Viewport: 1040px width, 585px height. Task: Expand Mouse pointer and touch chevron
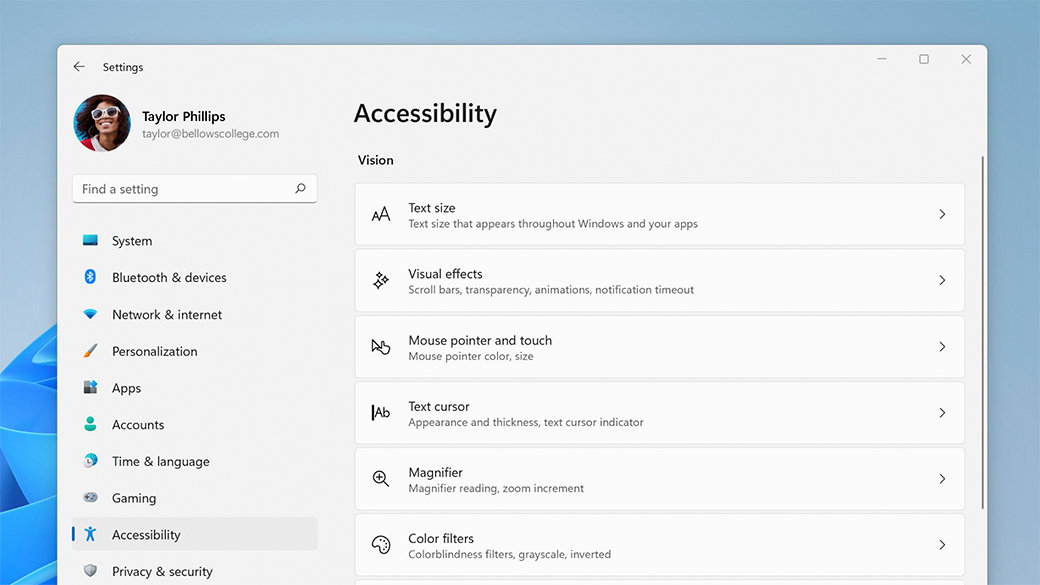[x=942, y=346]
